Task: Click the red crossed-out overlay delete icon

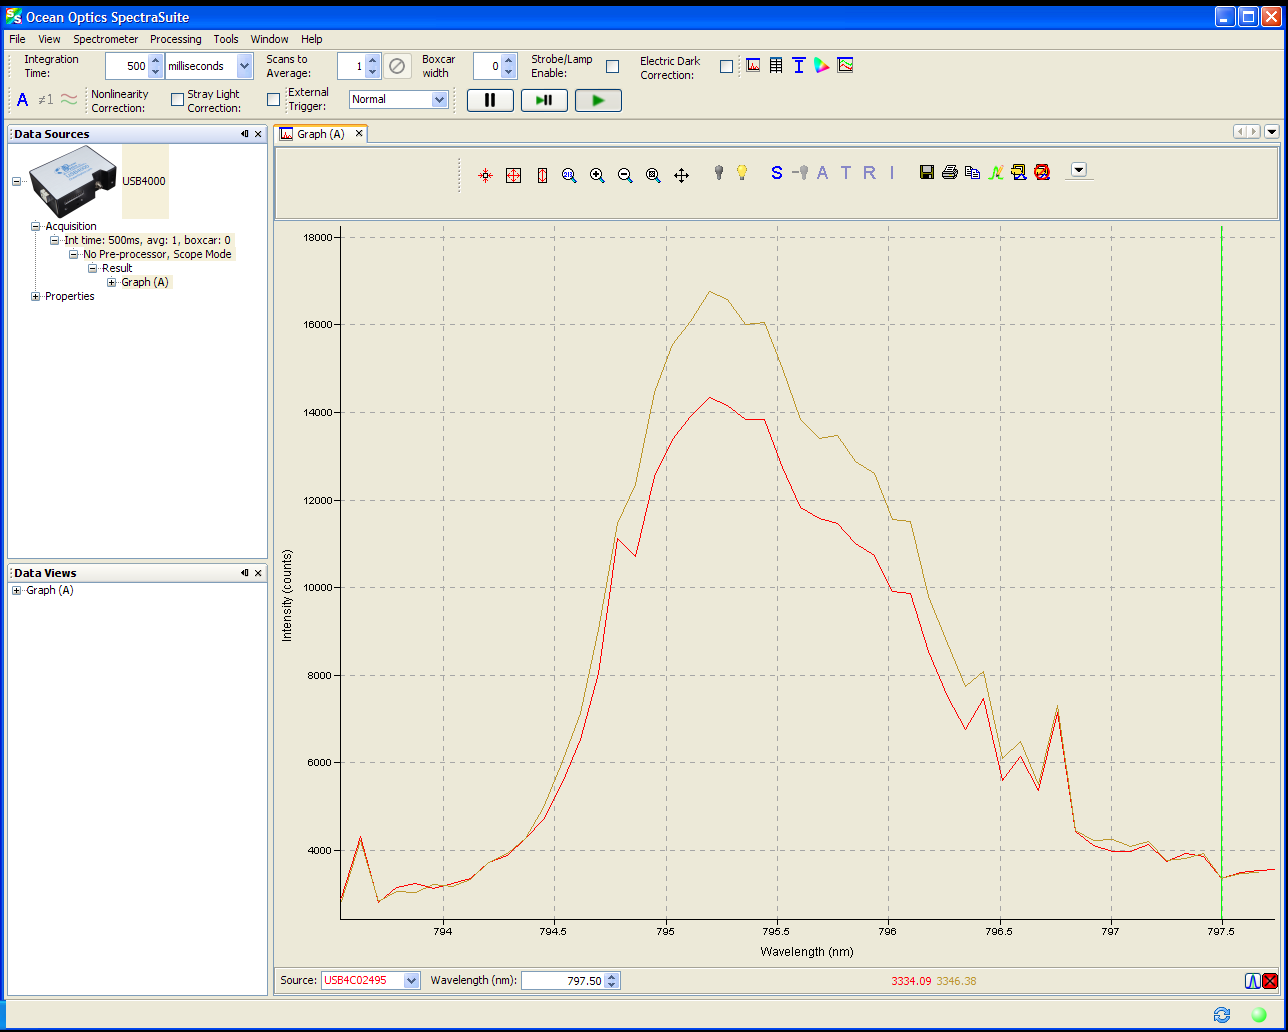Action: click(x=1042, y=172)
